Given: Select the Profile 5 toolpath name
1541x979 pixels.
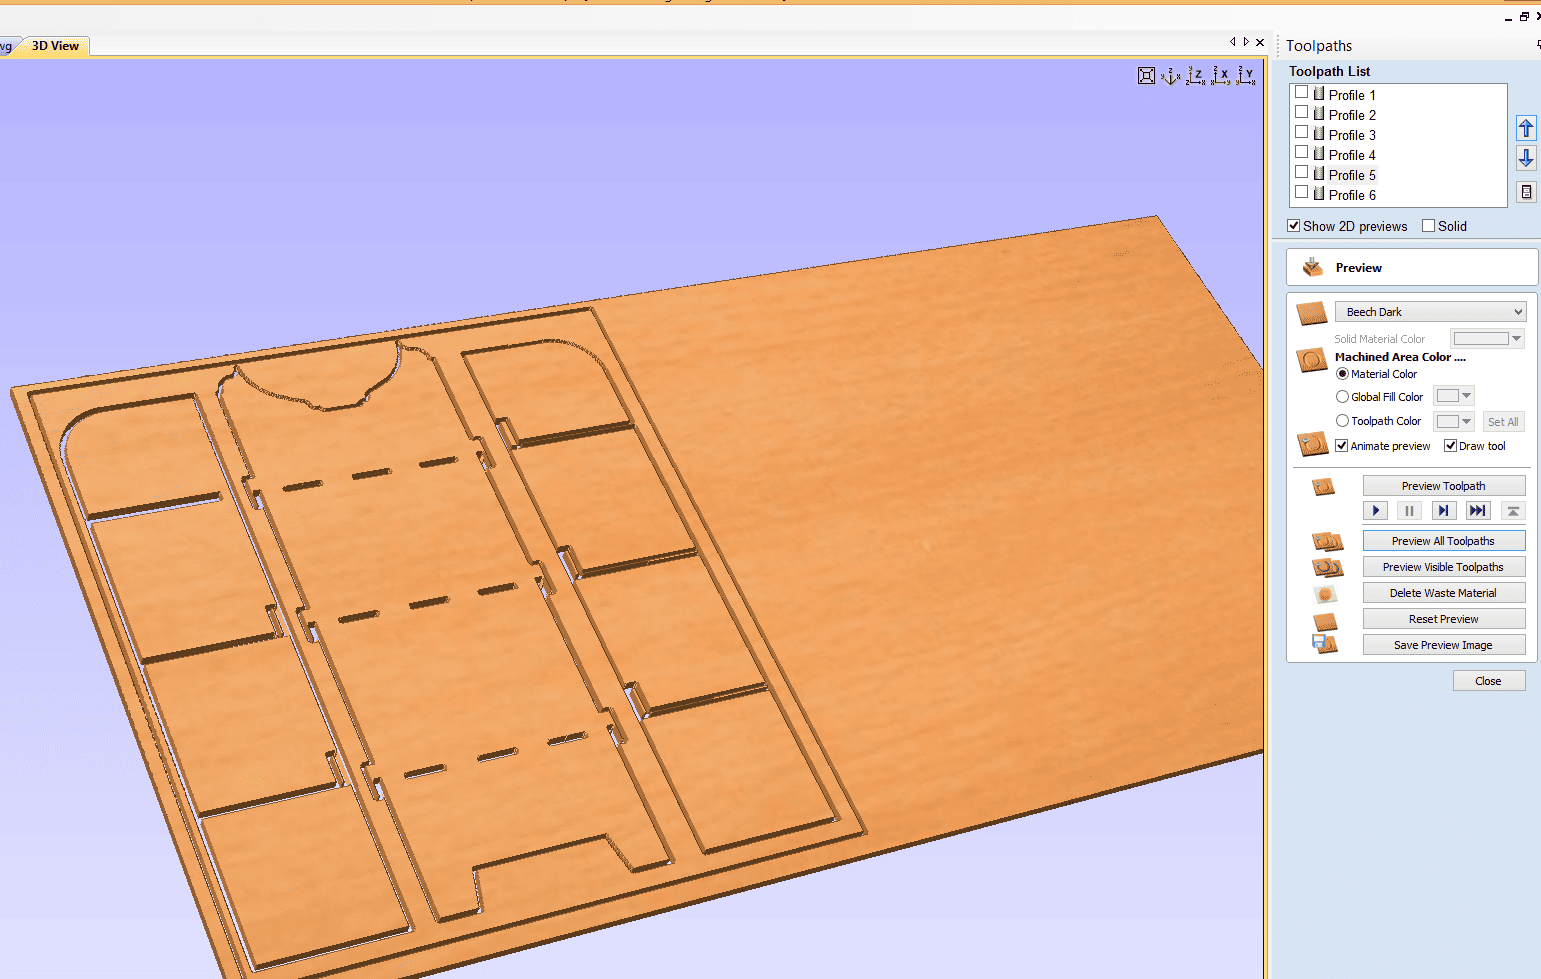Looking at the screenshot, I should (x=1352, y=175).
